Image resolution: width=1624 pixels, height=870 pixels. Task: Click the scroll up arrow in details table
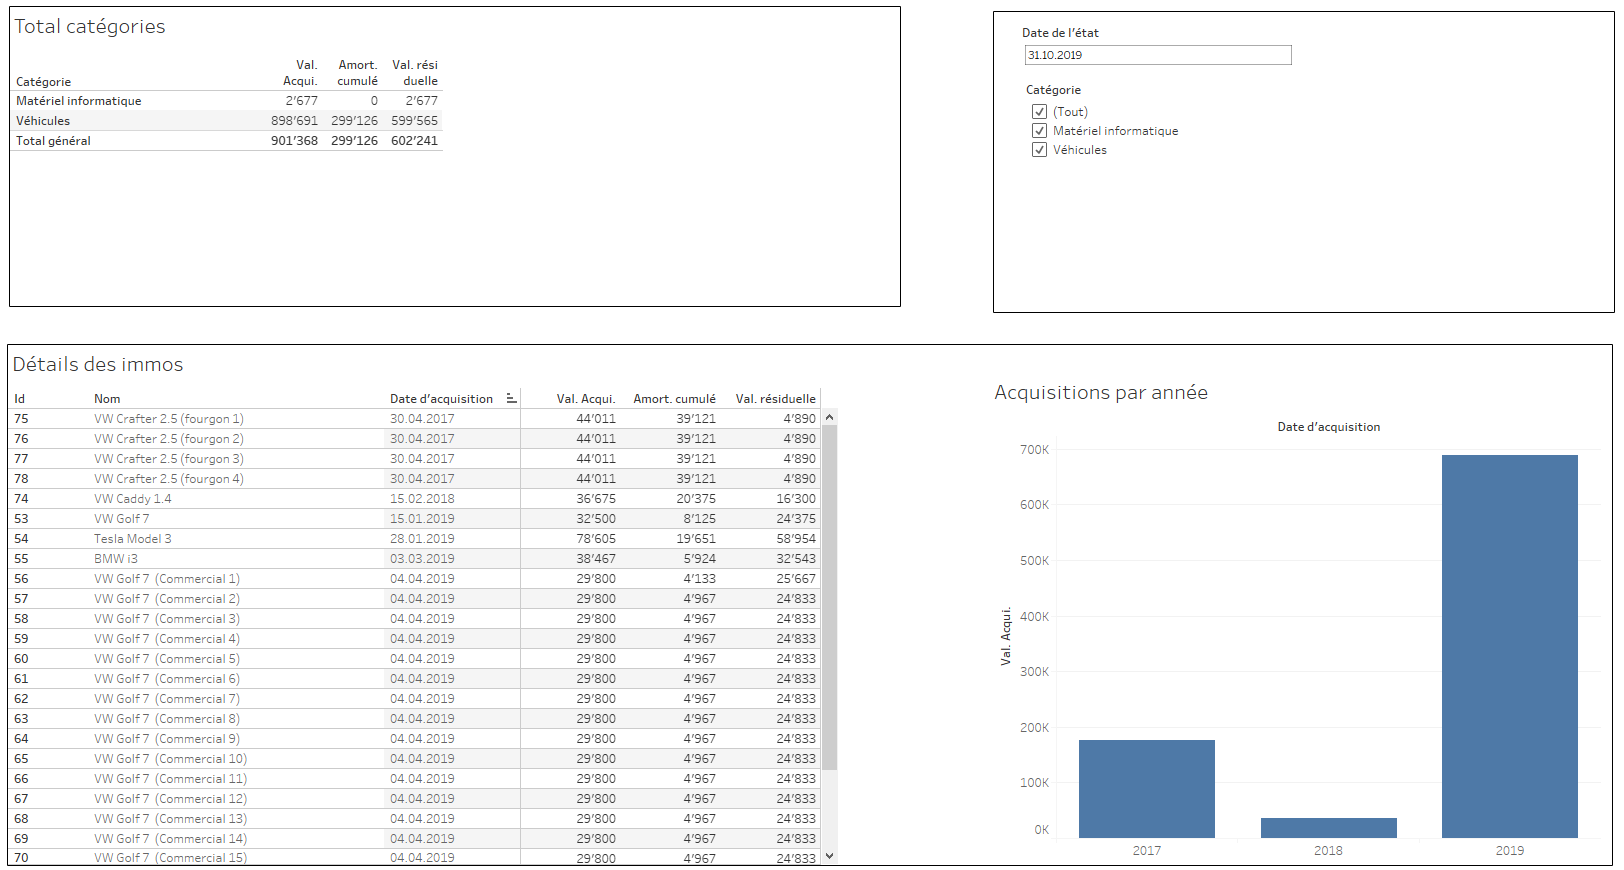(x=829, y=417)
